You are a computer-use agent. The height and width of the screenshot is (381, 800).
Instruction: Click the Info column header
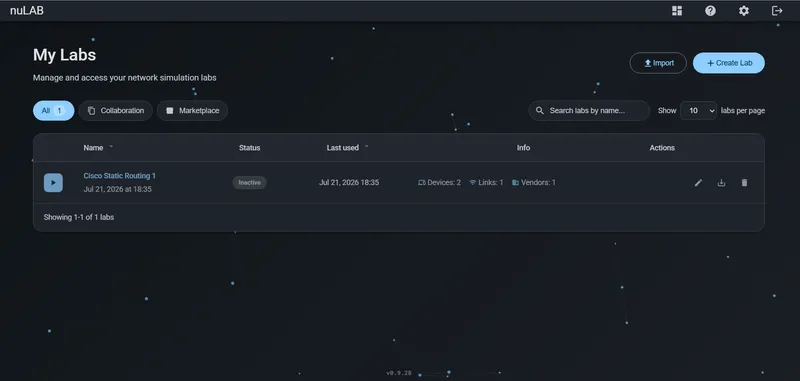[523, 148]
